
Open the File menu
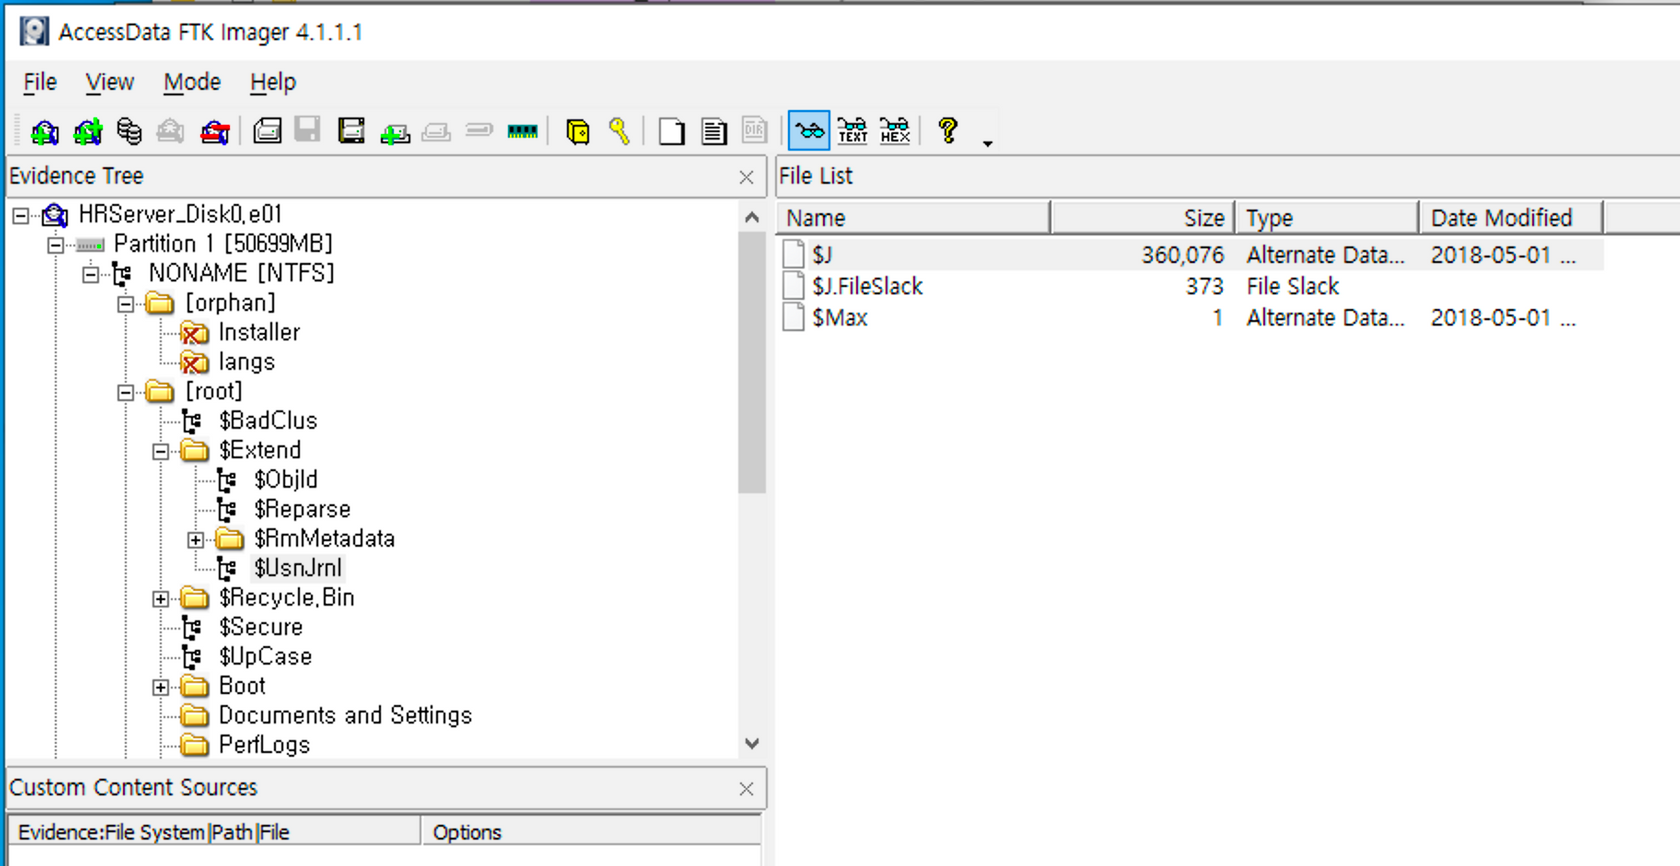[40, 82]
